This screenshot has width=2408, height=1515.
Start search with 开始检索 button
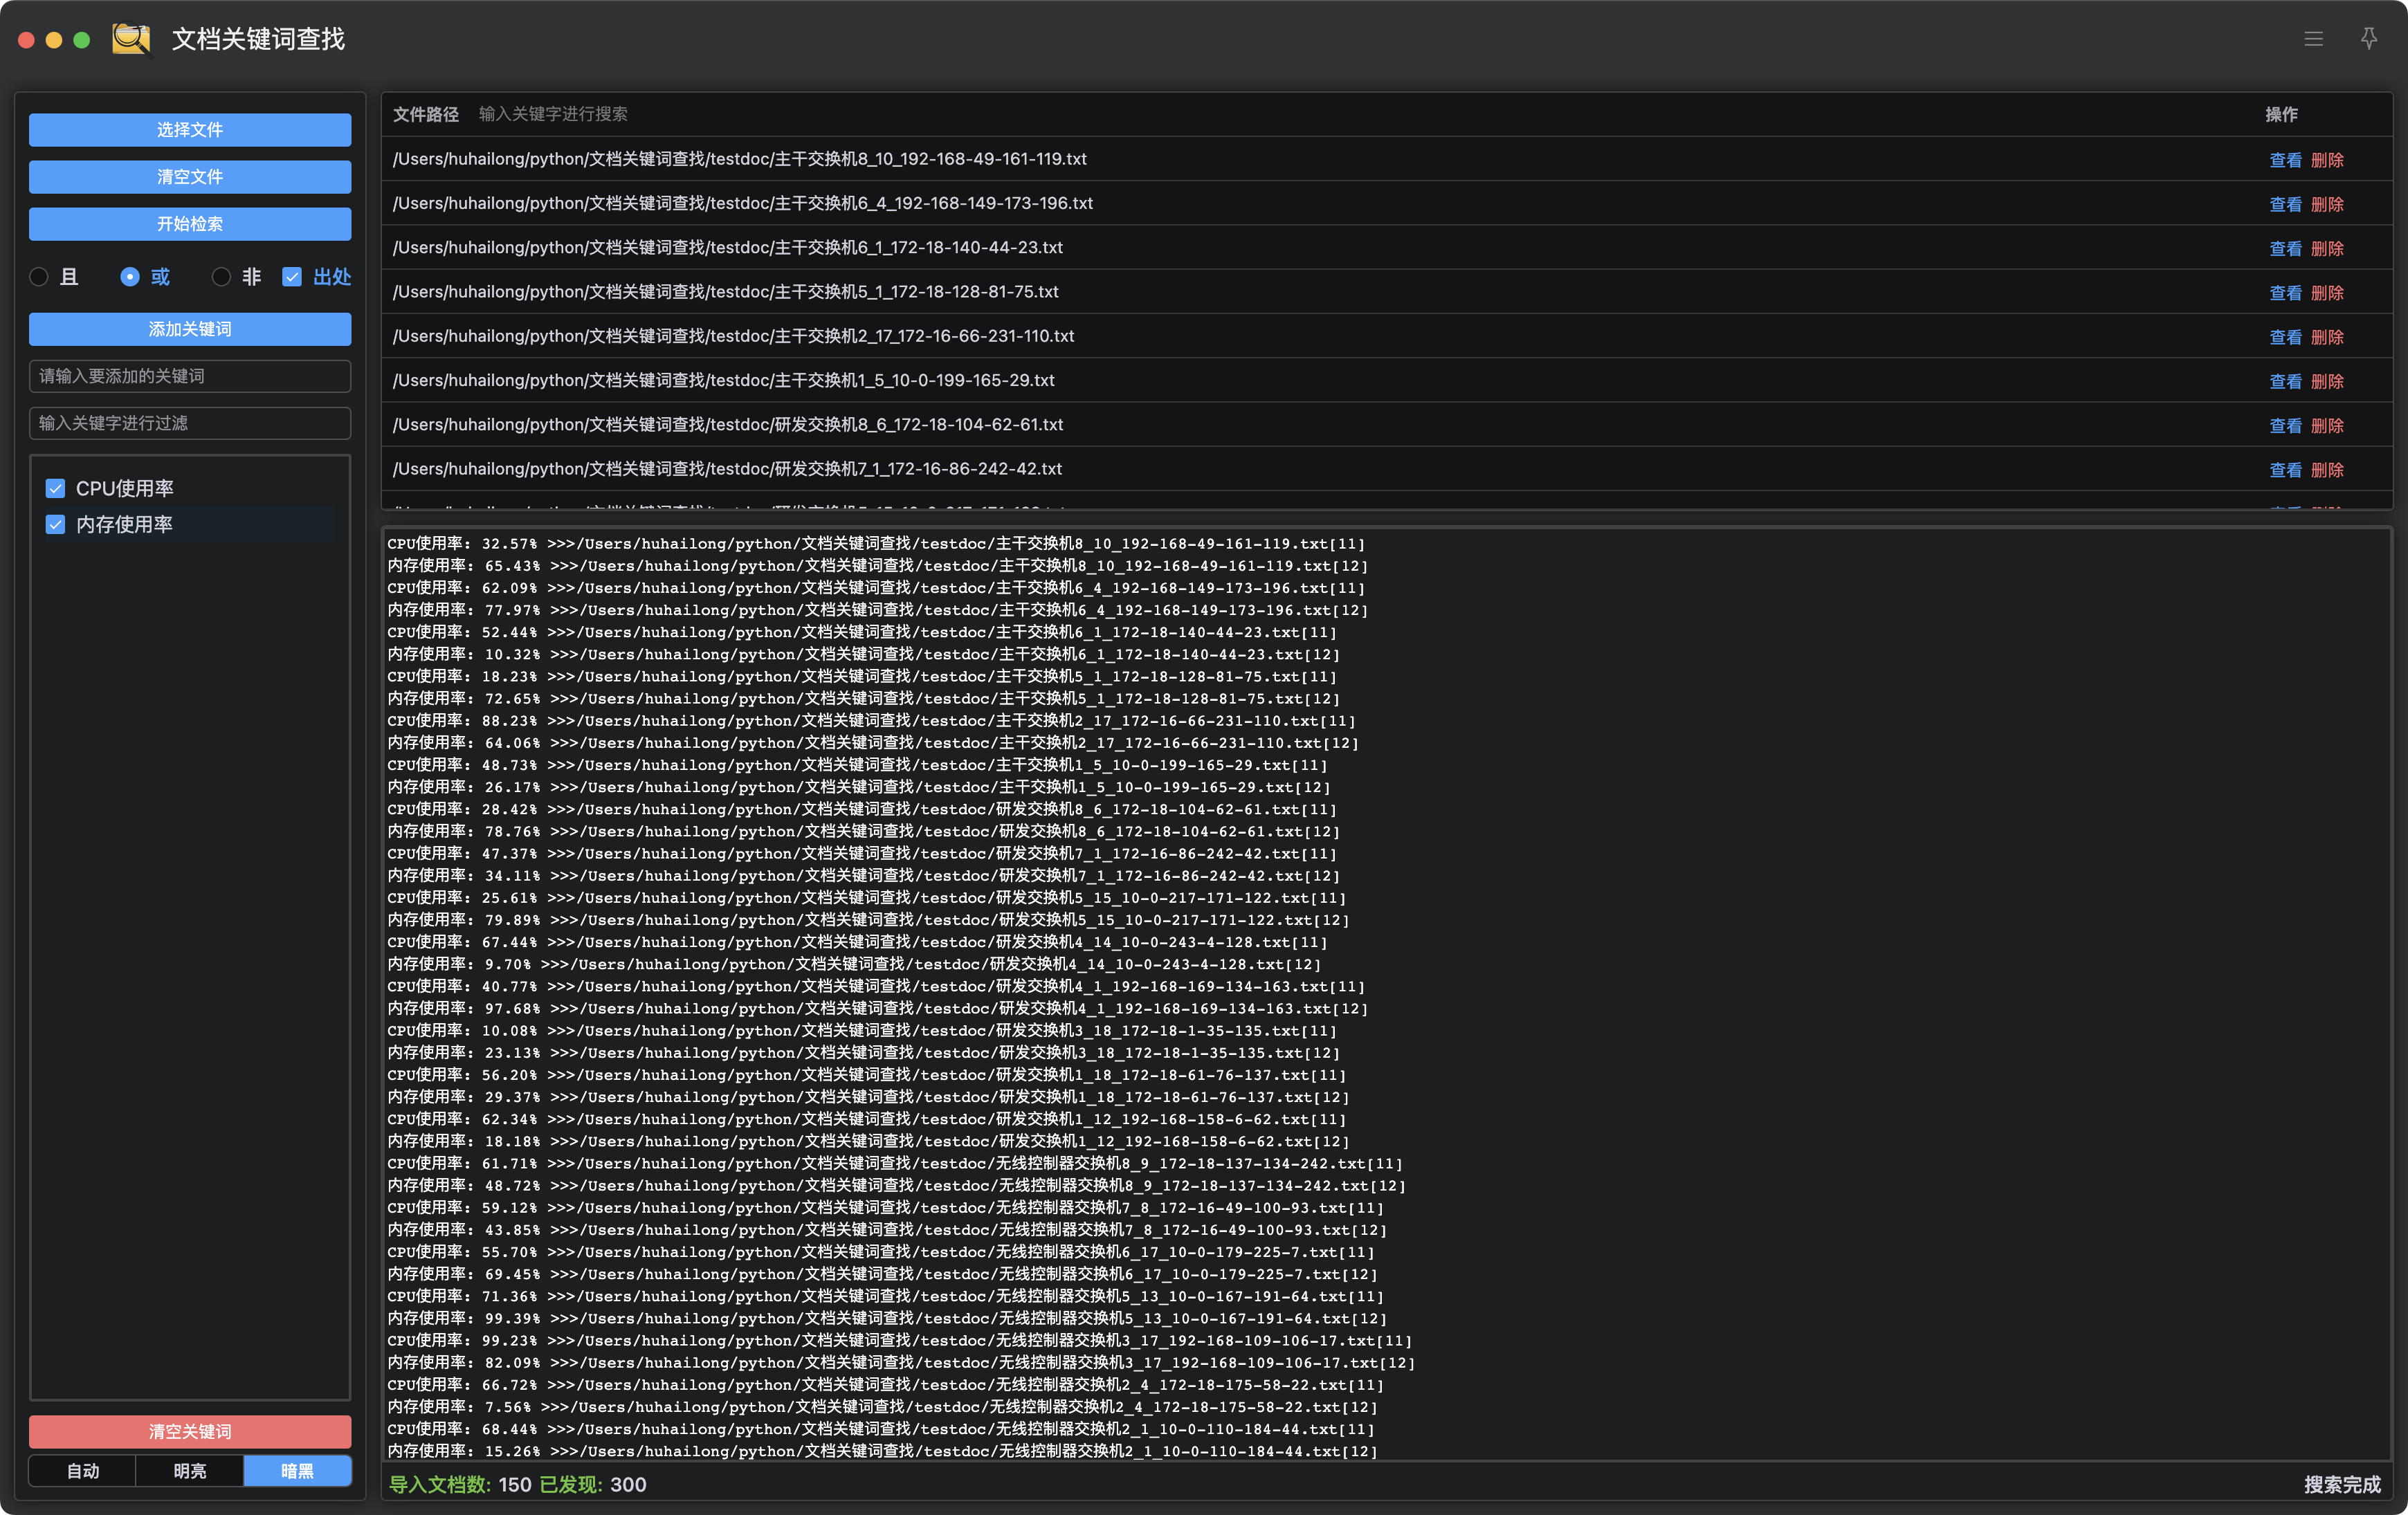[190, 224]
